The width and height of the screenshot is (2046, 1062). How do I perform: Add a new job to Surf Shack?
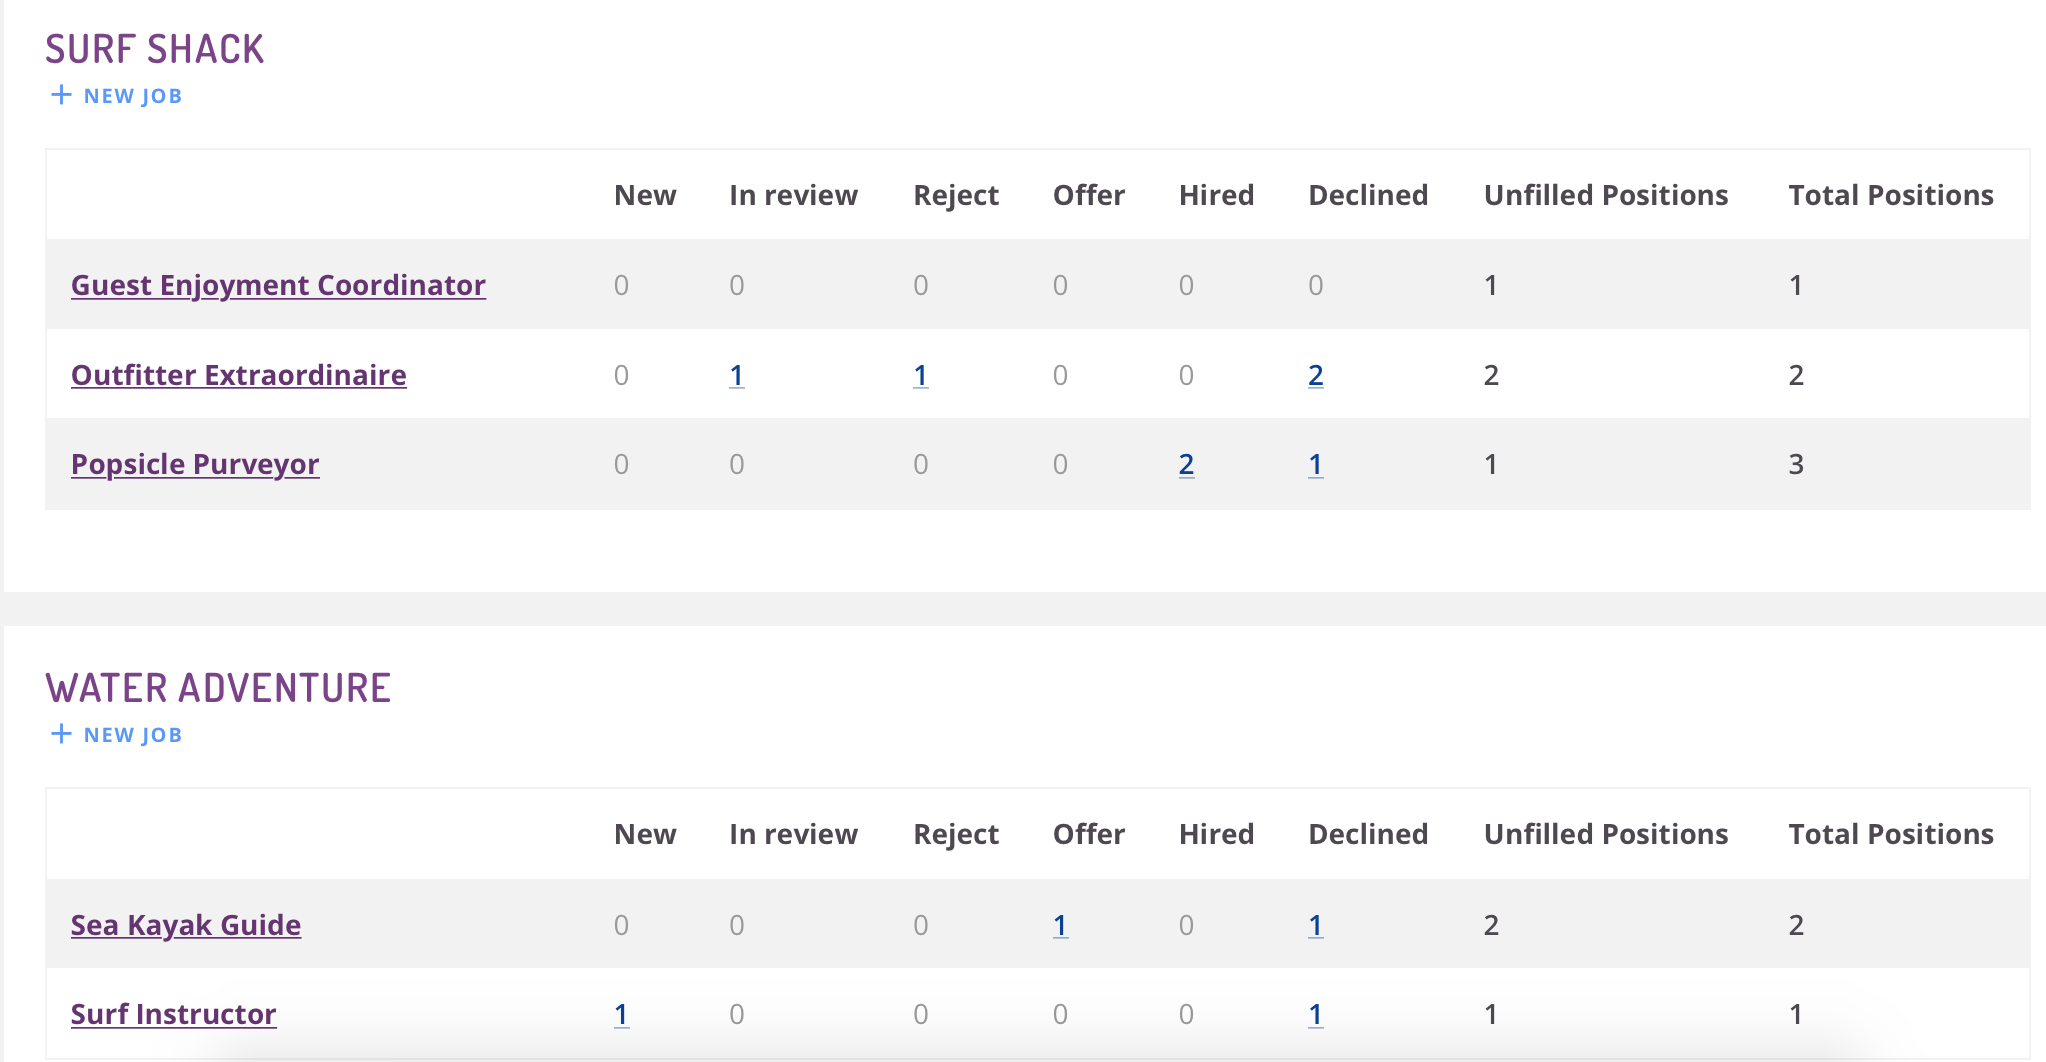[x=116, y=96]
